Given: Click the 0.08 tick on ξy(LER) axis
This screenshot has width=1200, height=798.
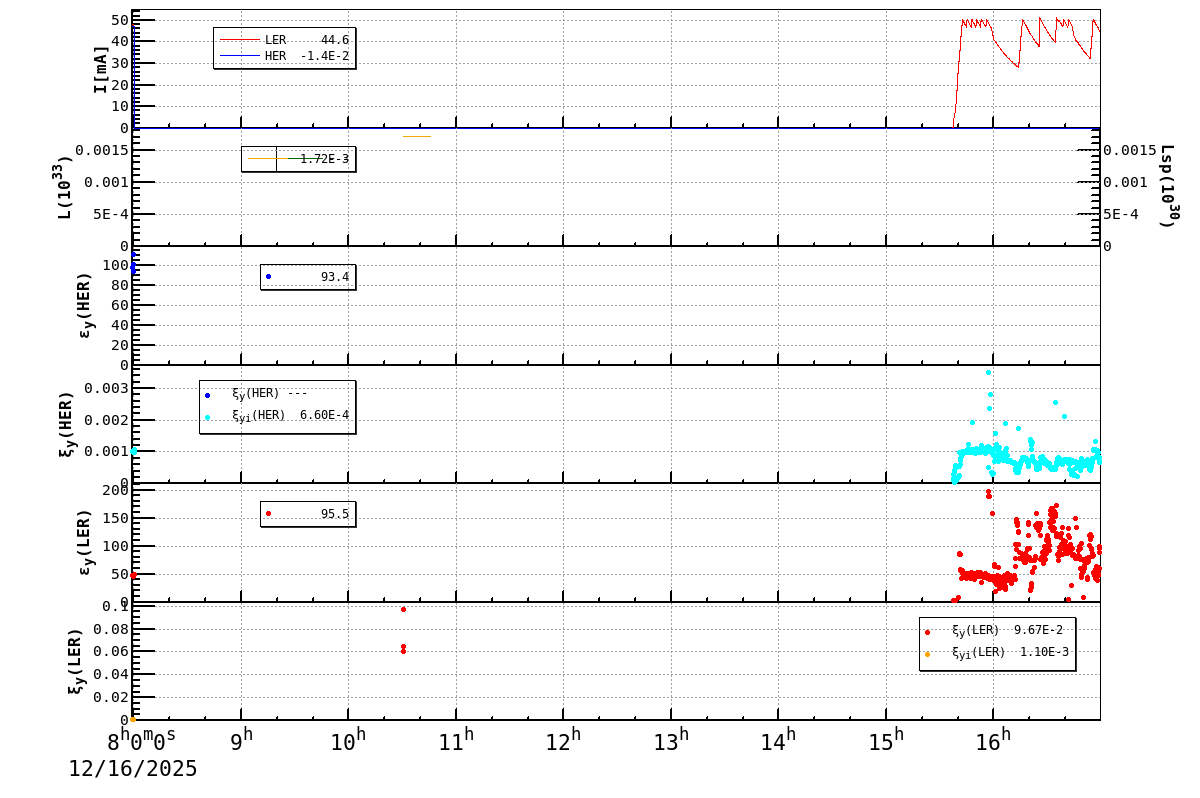Looking at the screenshot, I should [x=111, y=629].
